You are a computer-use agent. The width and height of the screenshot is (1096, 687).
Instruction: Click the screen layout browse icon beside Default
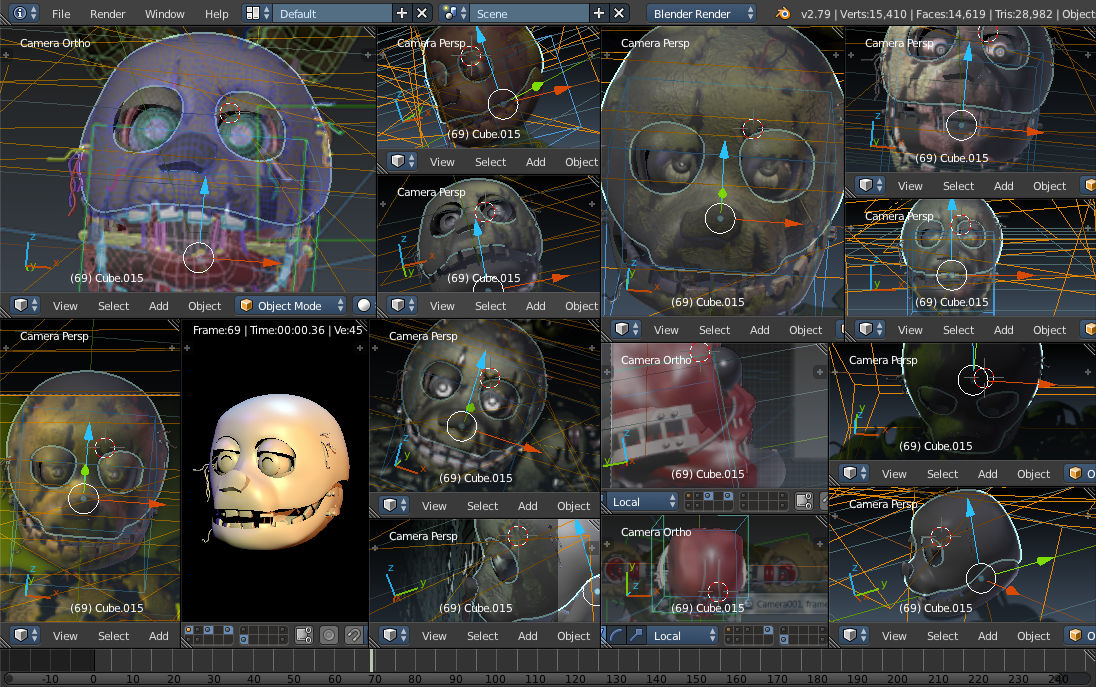(257, 13)
